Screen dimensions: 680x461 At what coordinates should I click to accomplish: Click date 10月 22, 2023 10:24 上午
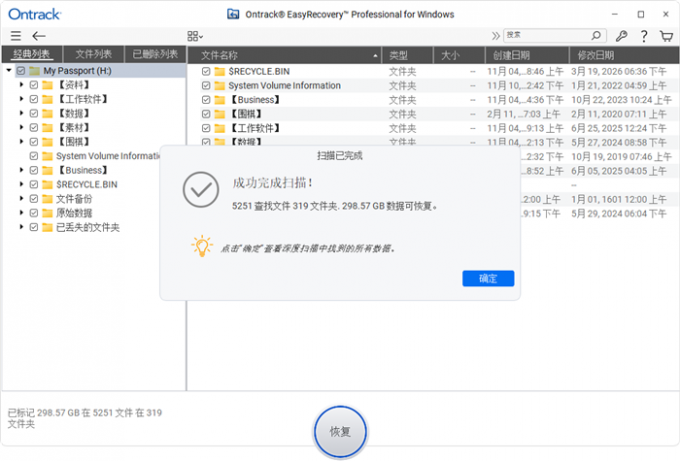click(621, 100)
